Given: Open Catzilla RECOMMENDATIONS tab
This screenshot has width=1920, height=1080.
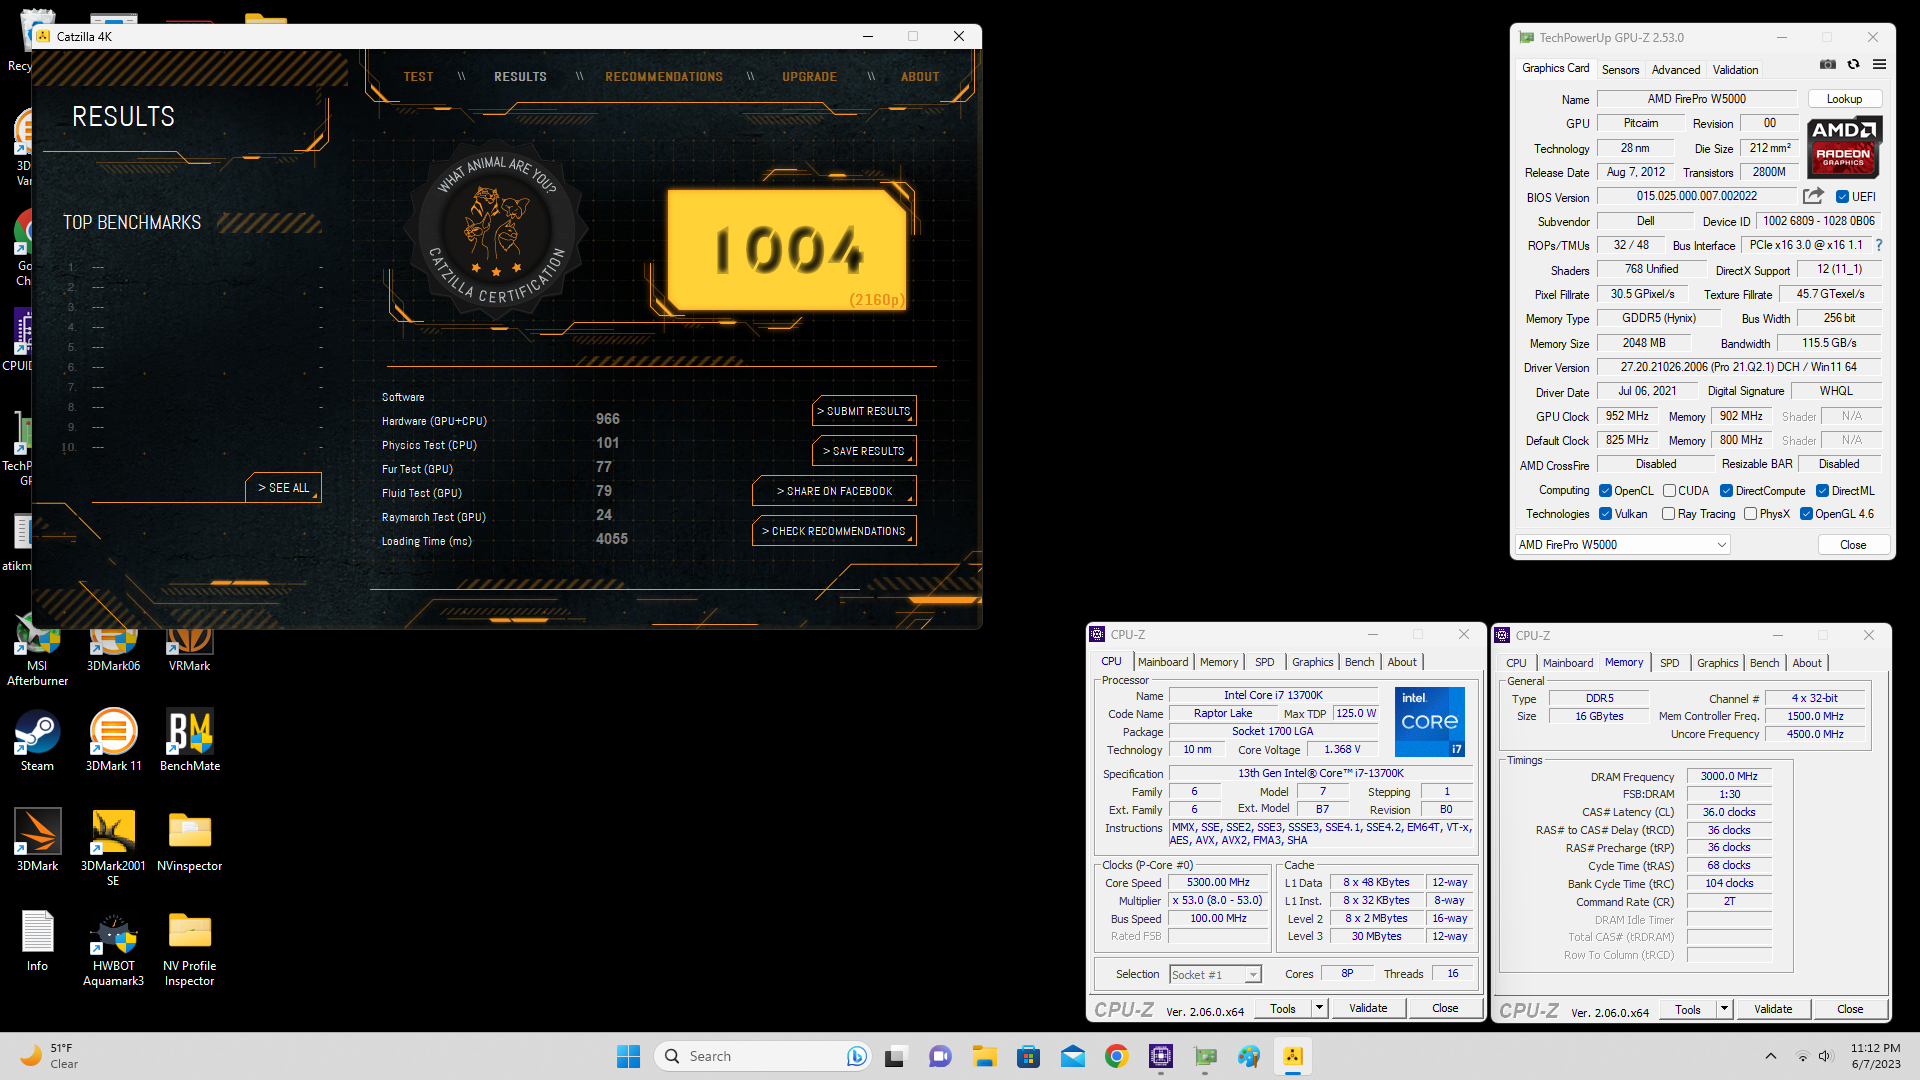Looking at the screenshot, I should point(664,77).
